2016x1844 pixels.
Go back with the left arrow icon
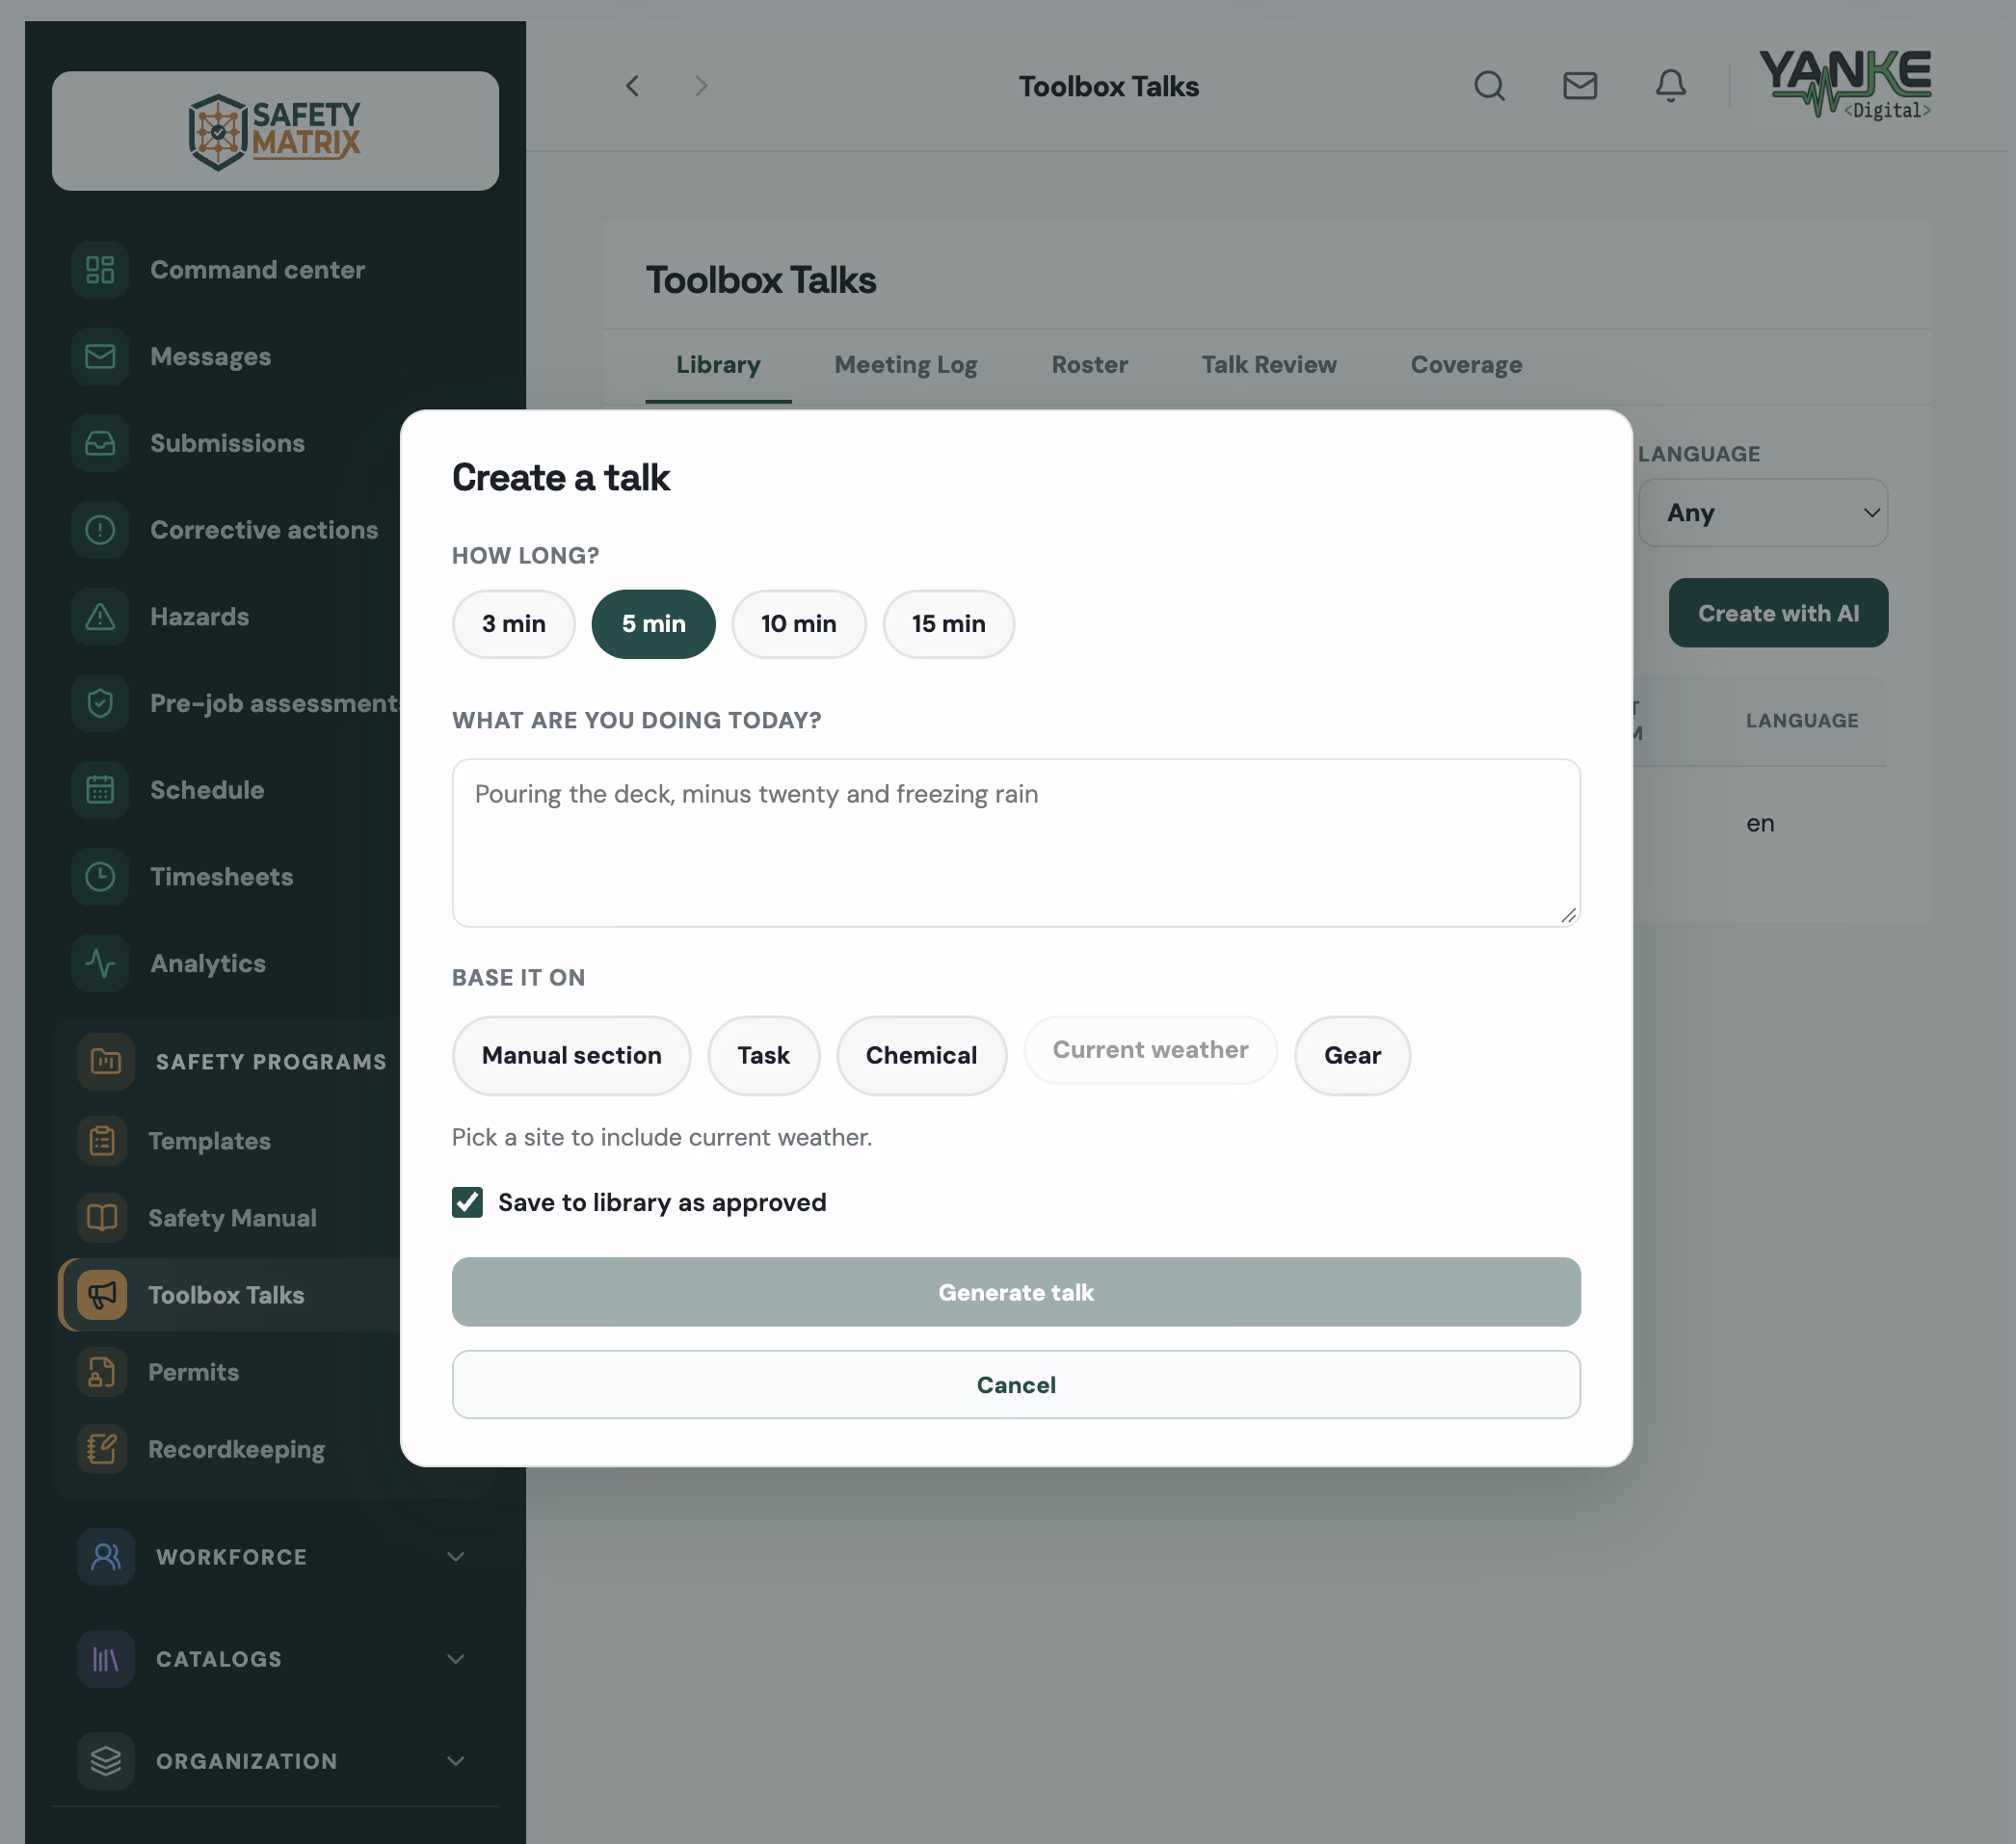click(632, 86)
